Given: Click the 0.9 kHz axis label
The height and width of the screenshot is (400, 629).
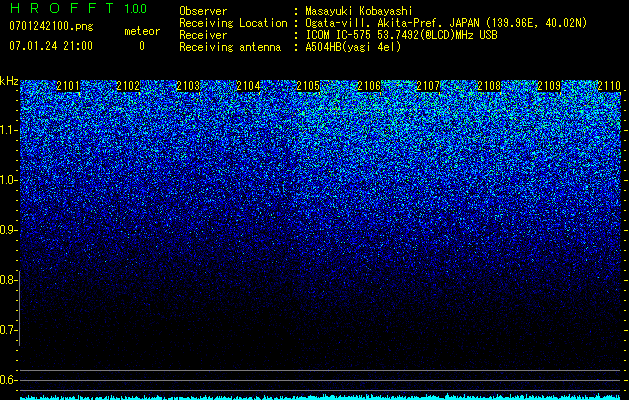Looking at the screenshot, I should [8, 230].
